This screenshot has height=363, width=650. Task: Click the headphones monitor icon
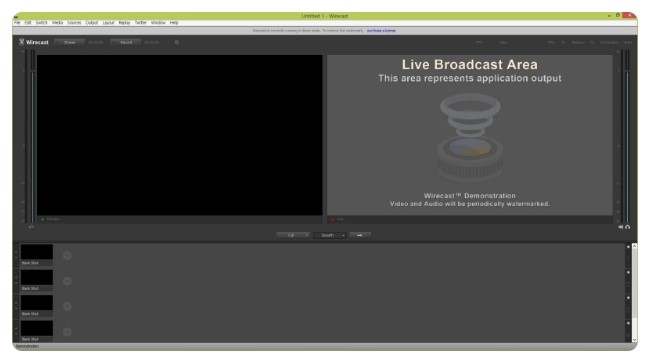[628, 227]
